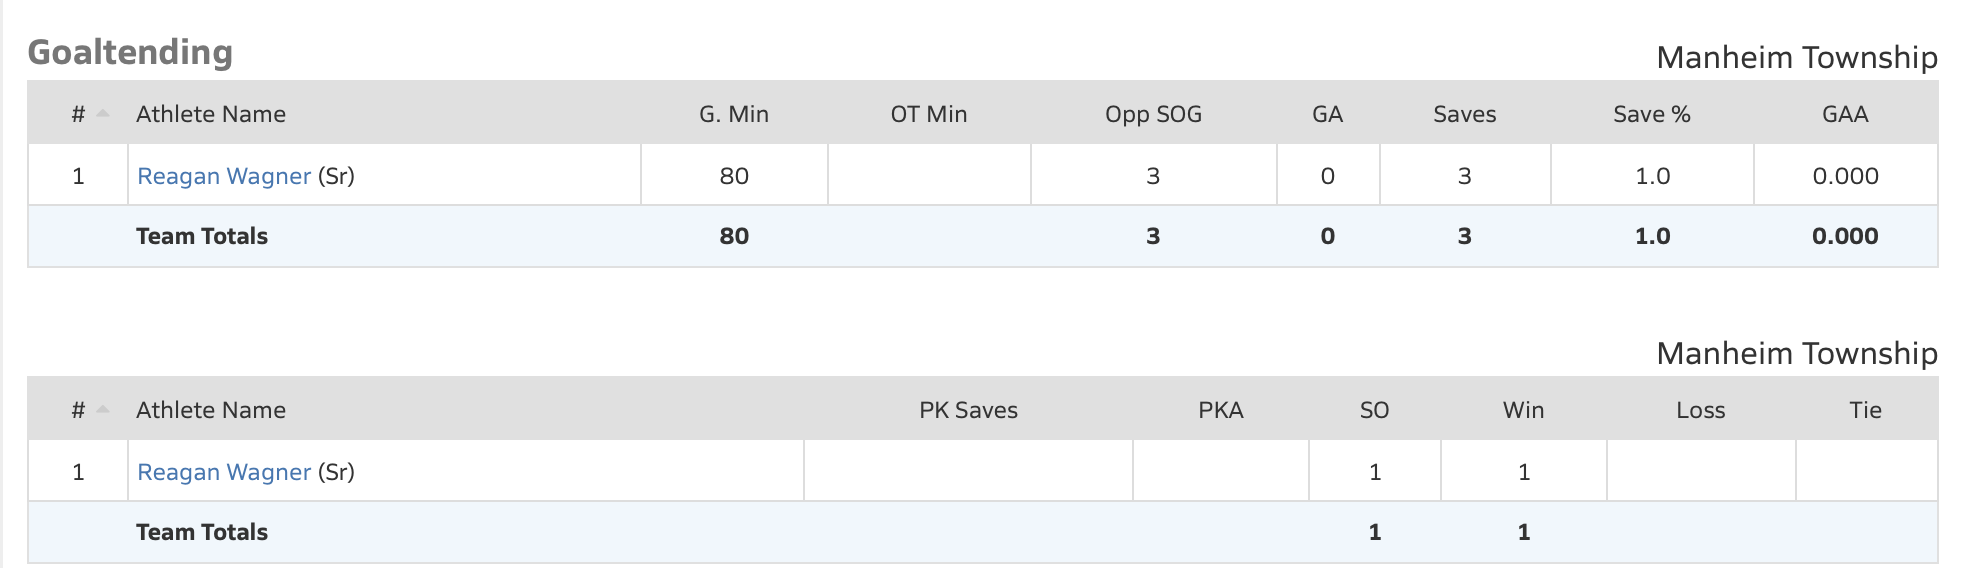1962x568 pixels.
Task: Sort by the Opp SOG column header
Action: [x=1153, y=114]
